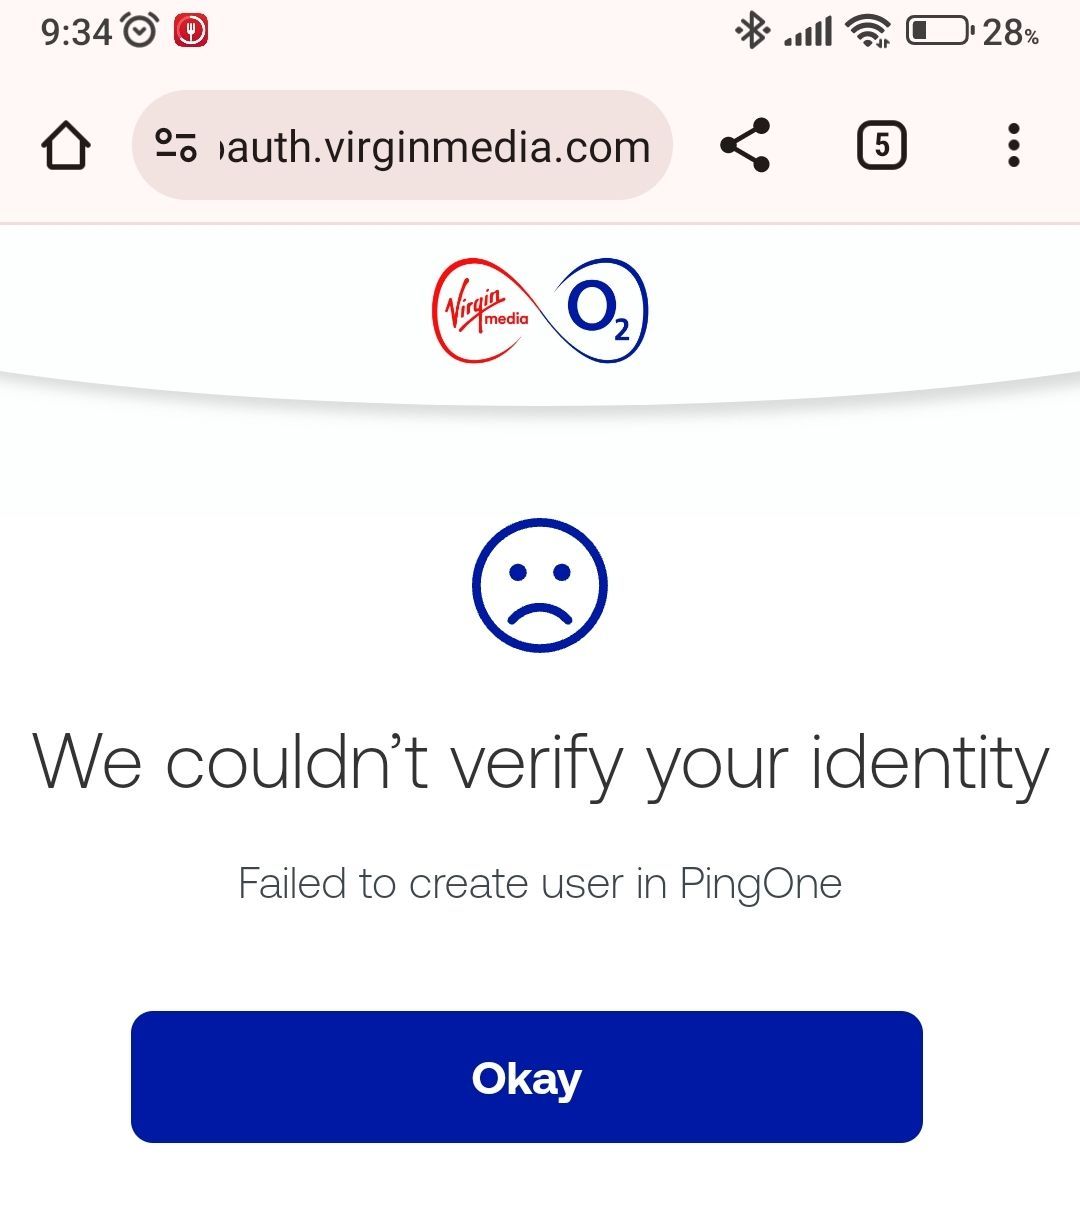Open site settings icon in address bar

[x=176, y=146]
